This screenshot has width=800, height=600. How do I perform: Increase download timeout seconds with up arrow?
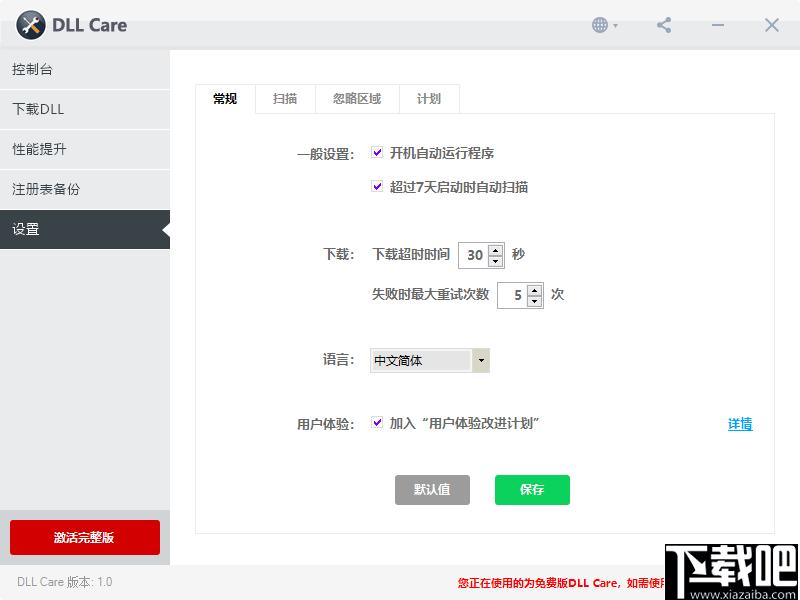tap(495, 250)
